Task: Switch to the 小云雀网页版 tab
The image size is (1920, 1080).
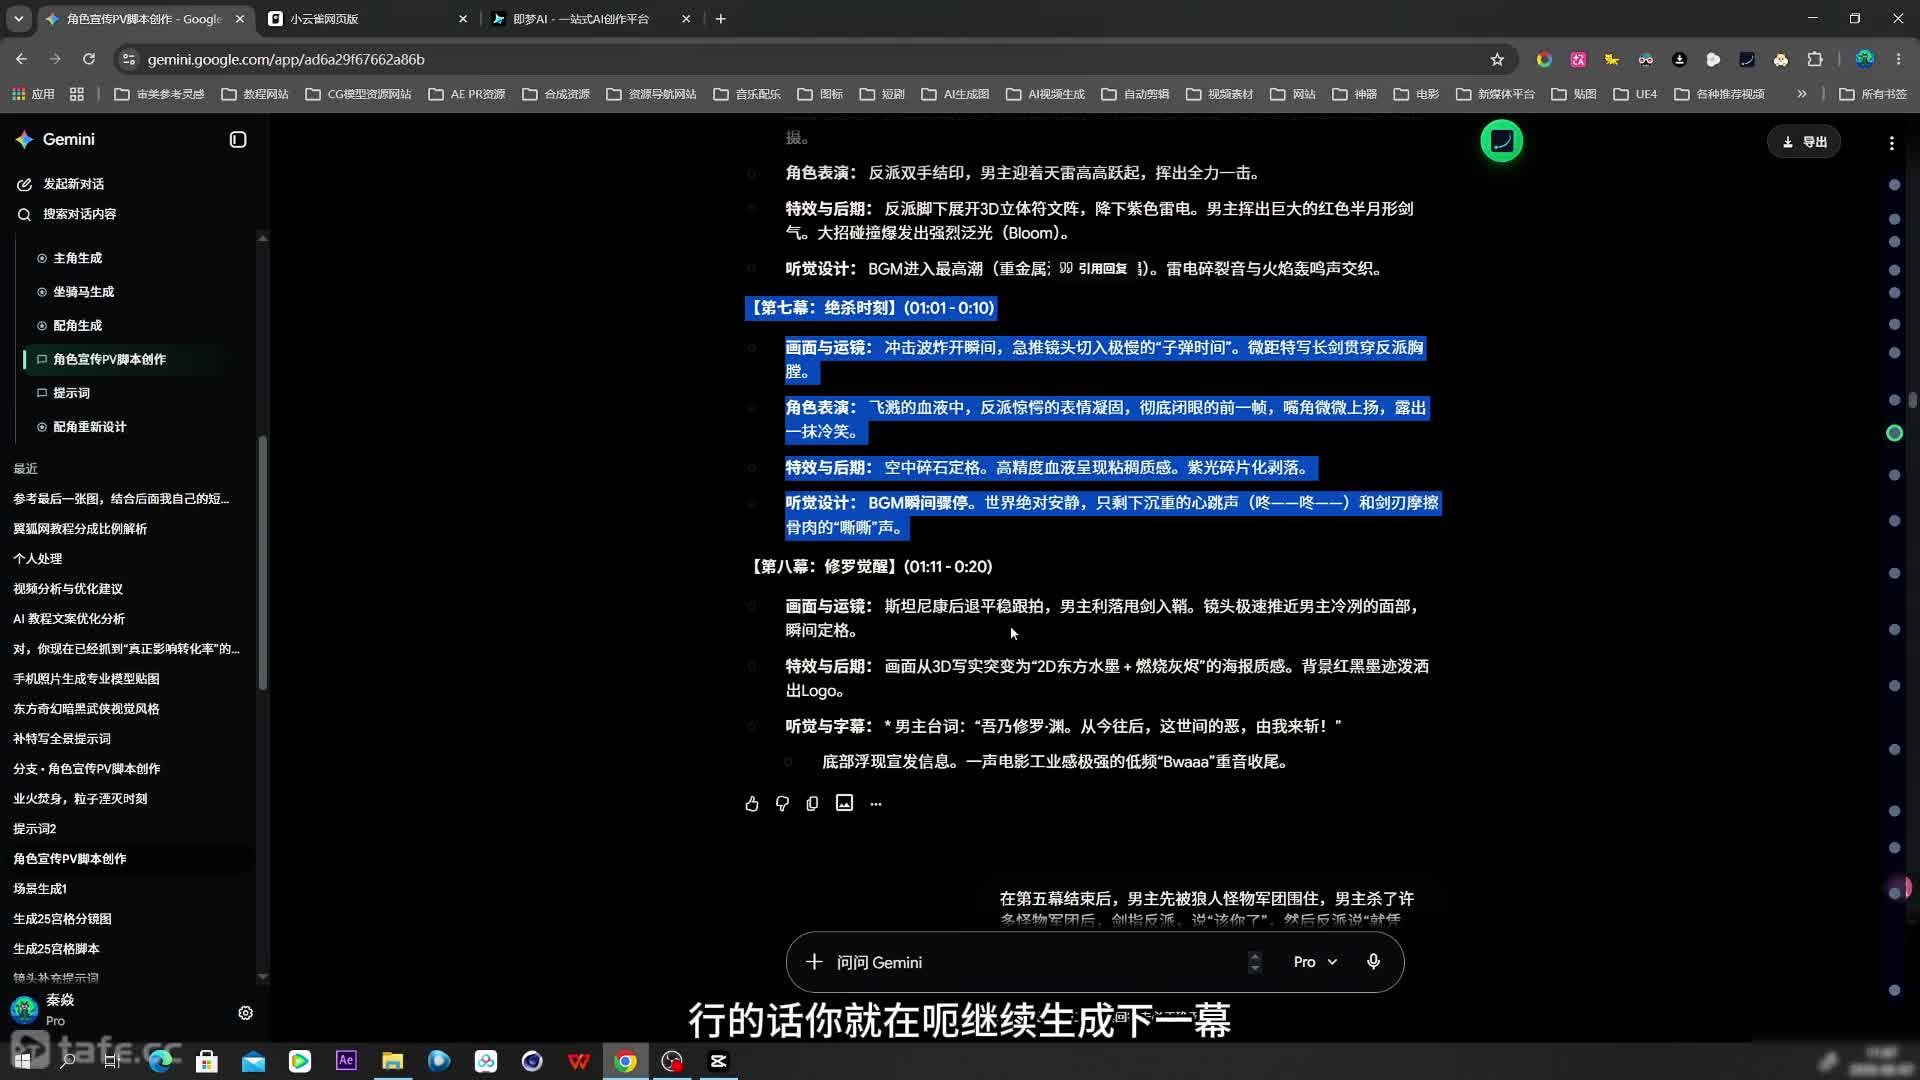Action: pos(366,19)
